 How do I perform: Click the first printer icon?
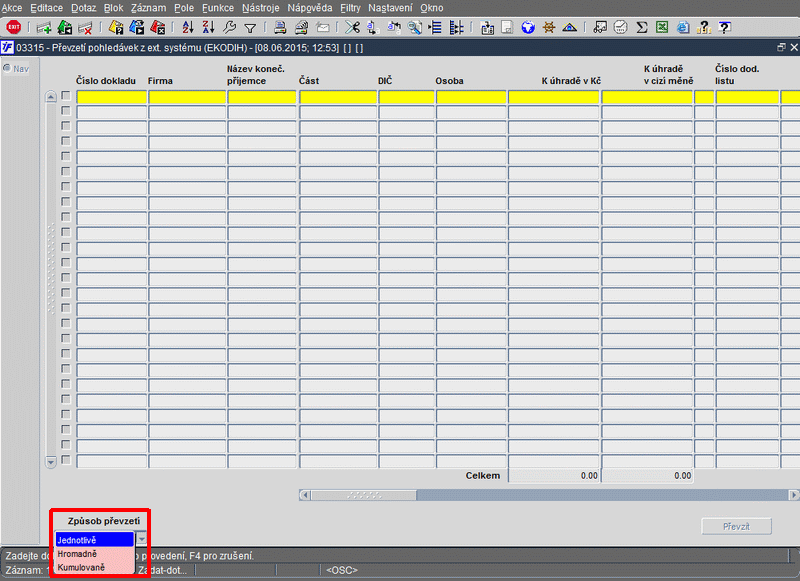click(280, 28)
